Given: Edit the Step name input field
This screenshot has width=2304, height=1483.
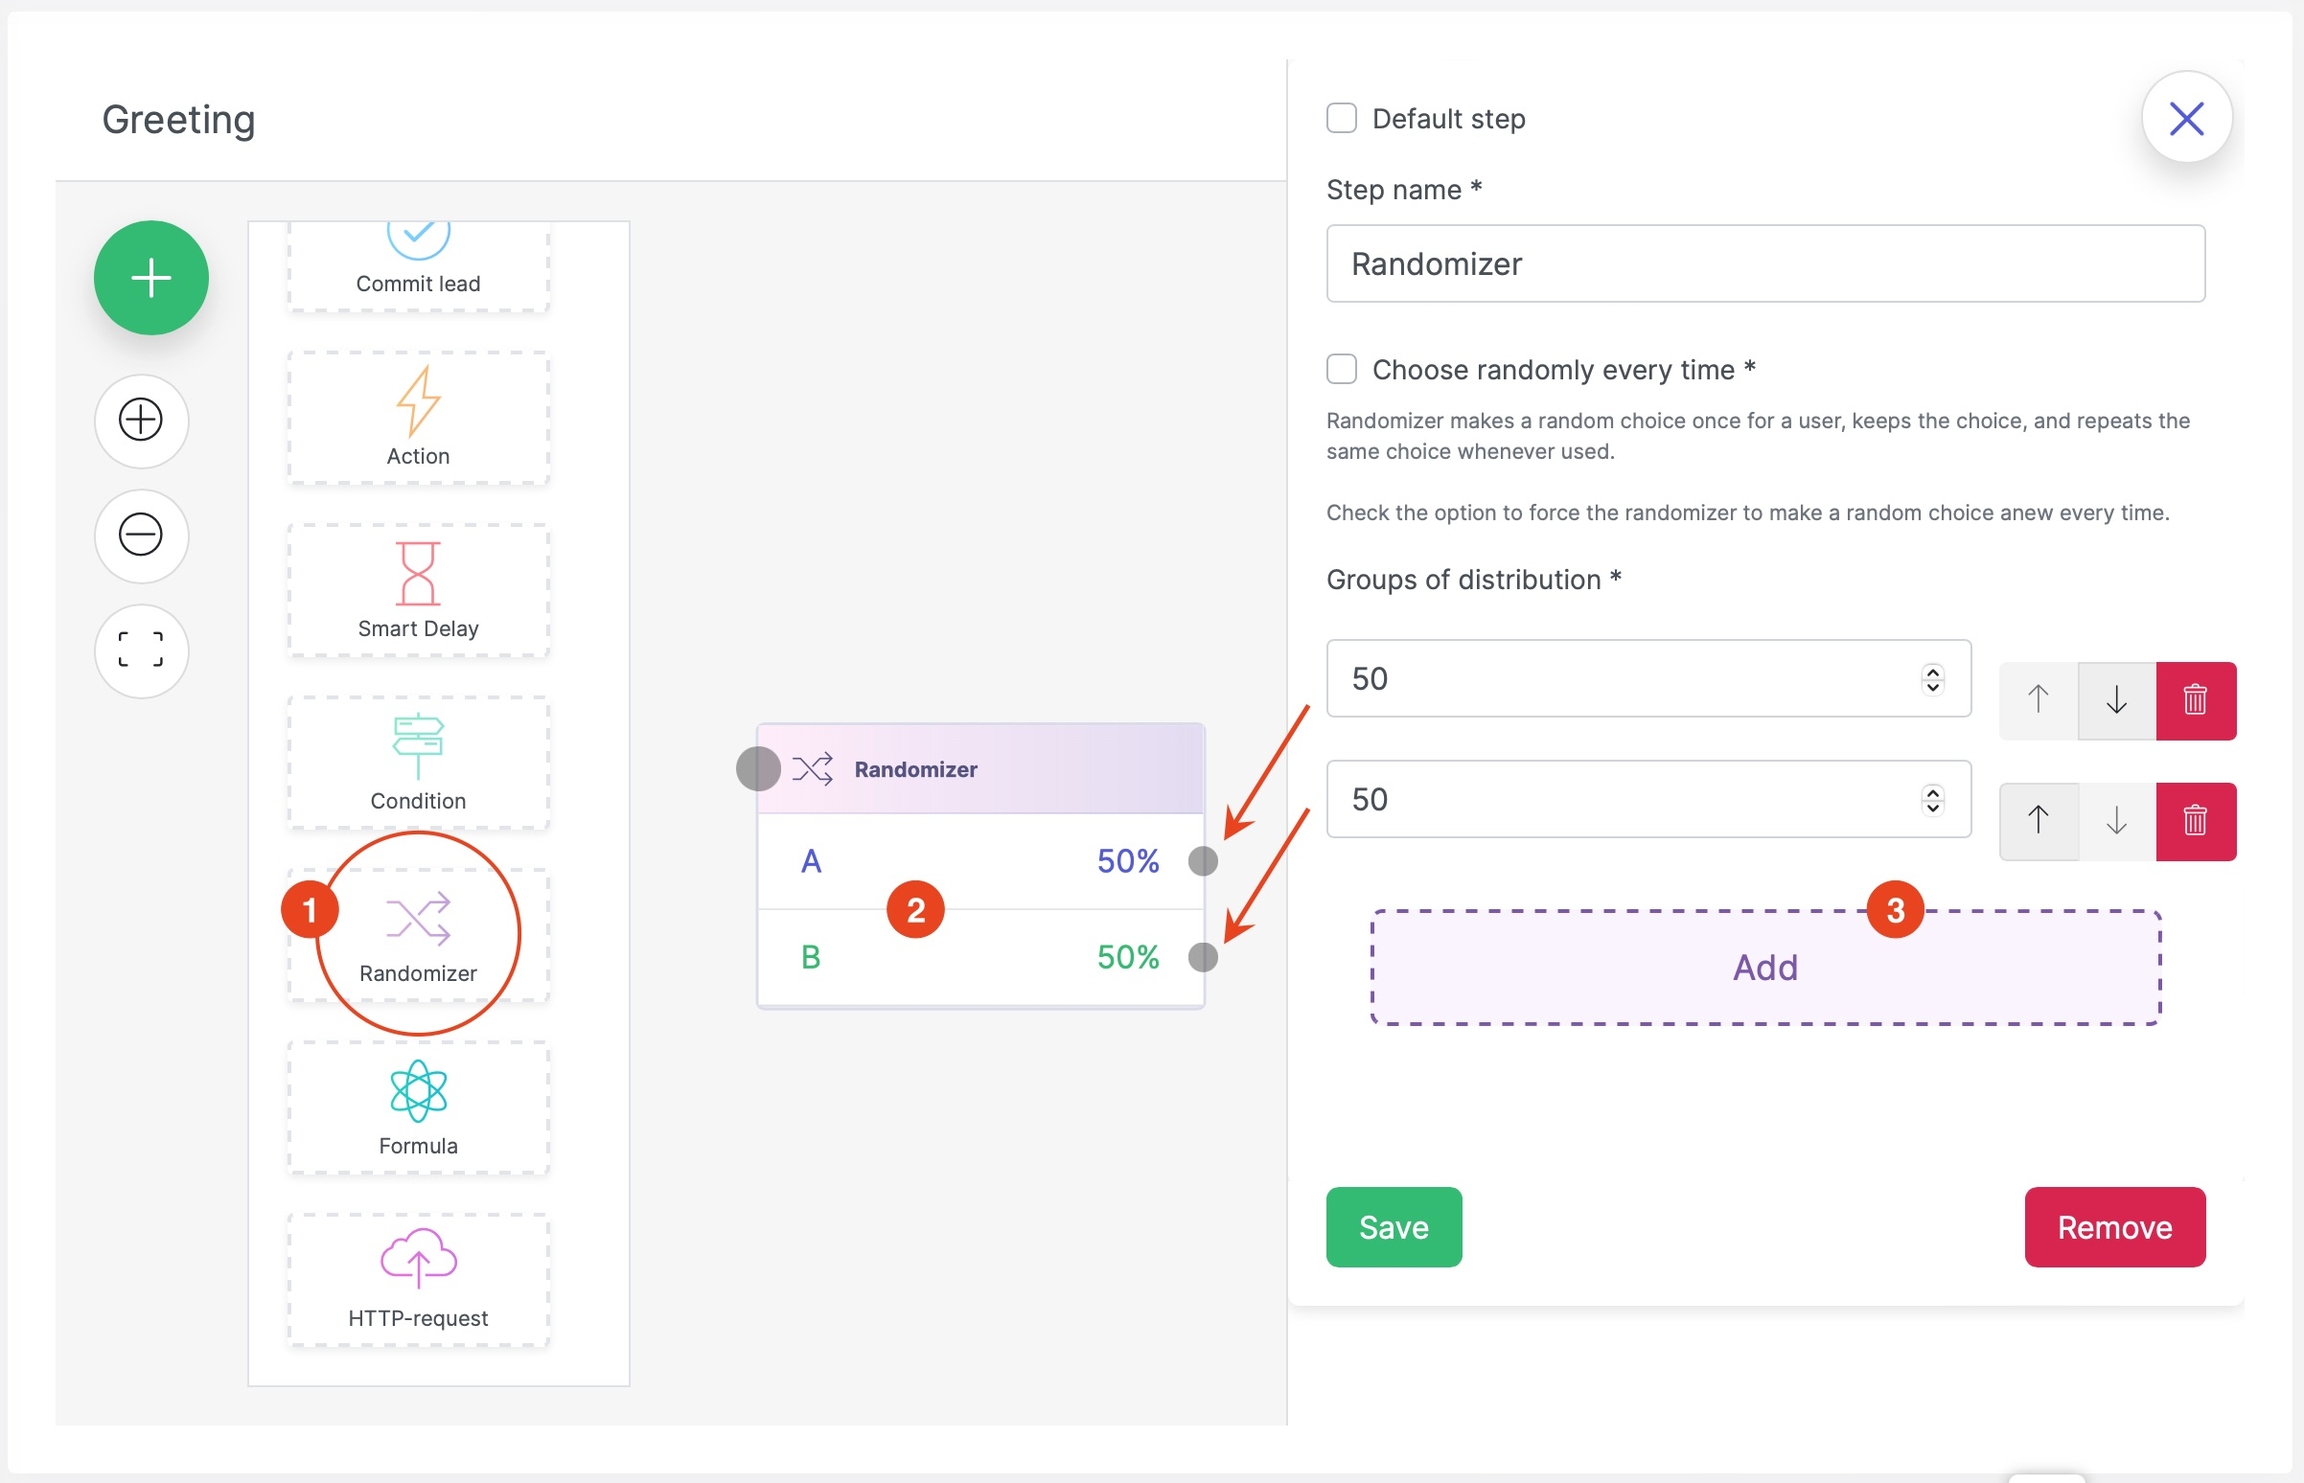Looking at the screenshot, I should click(1765, 263).
